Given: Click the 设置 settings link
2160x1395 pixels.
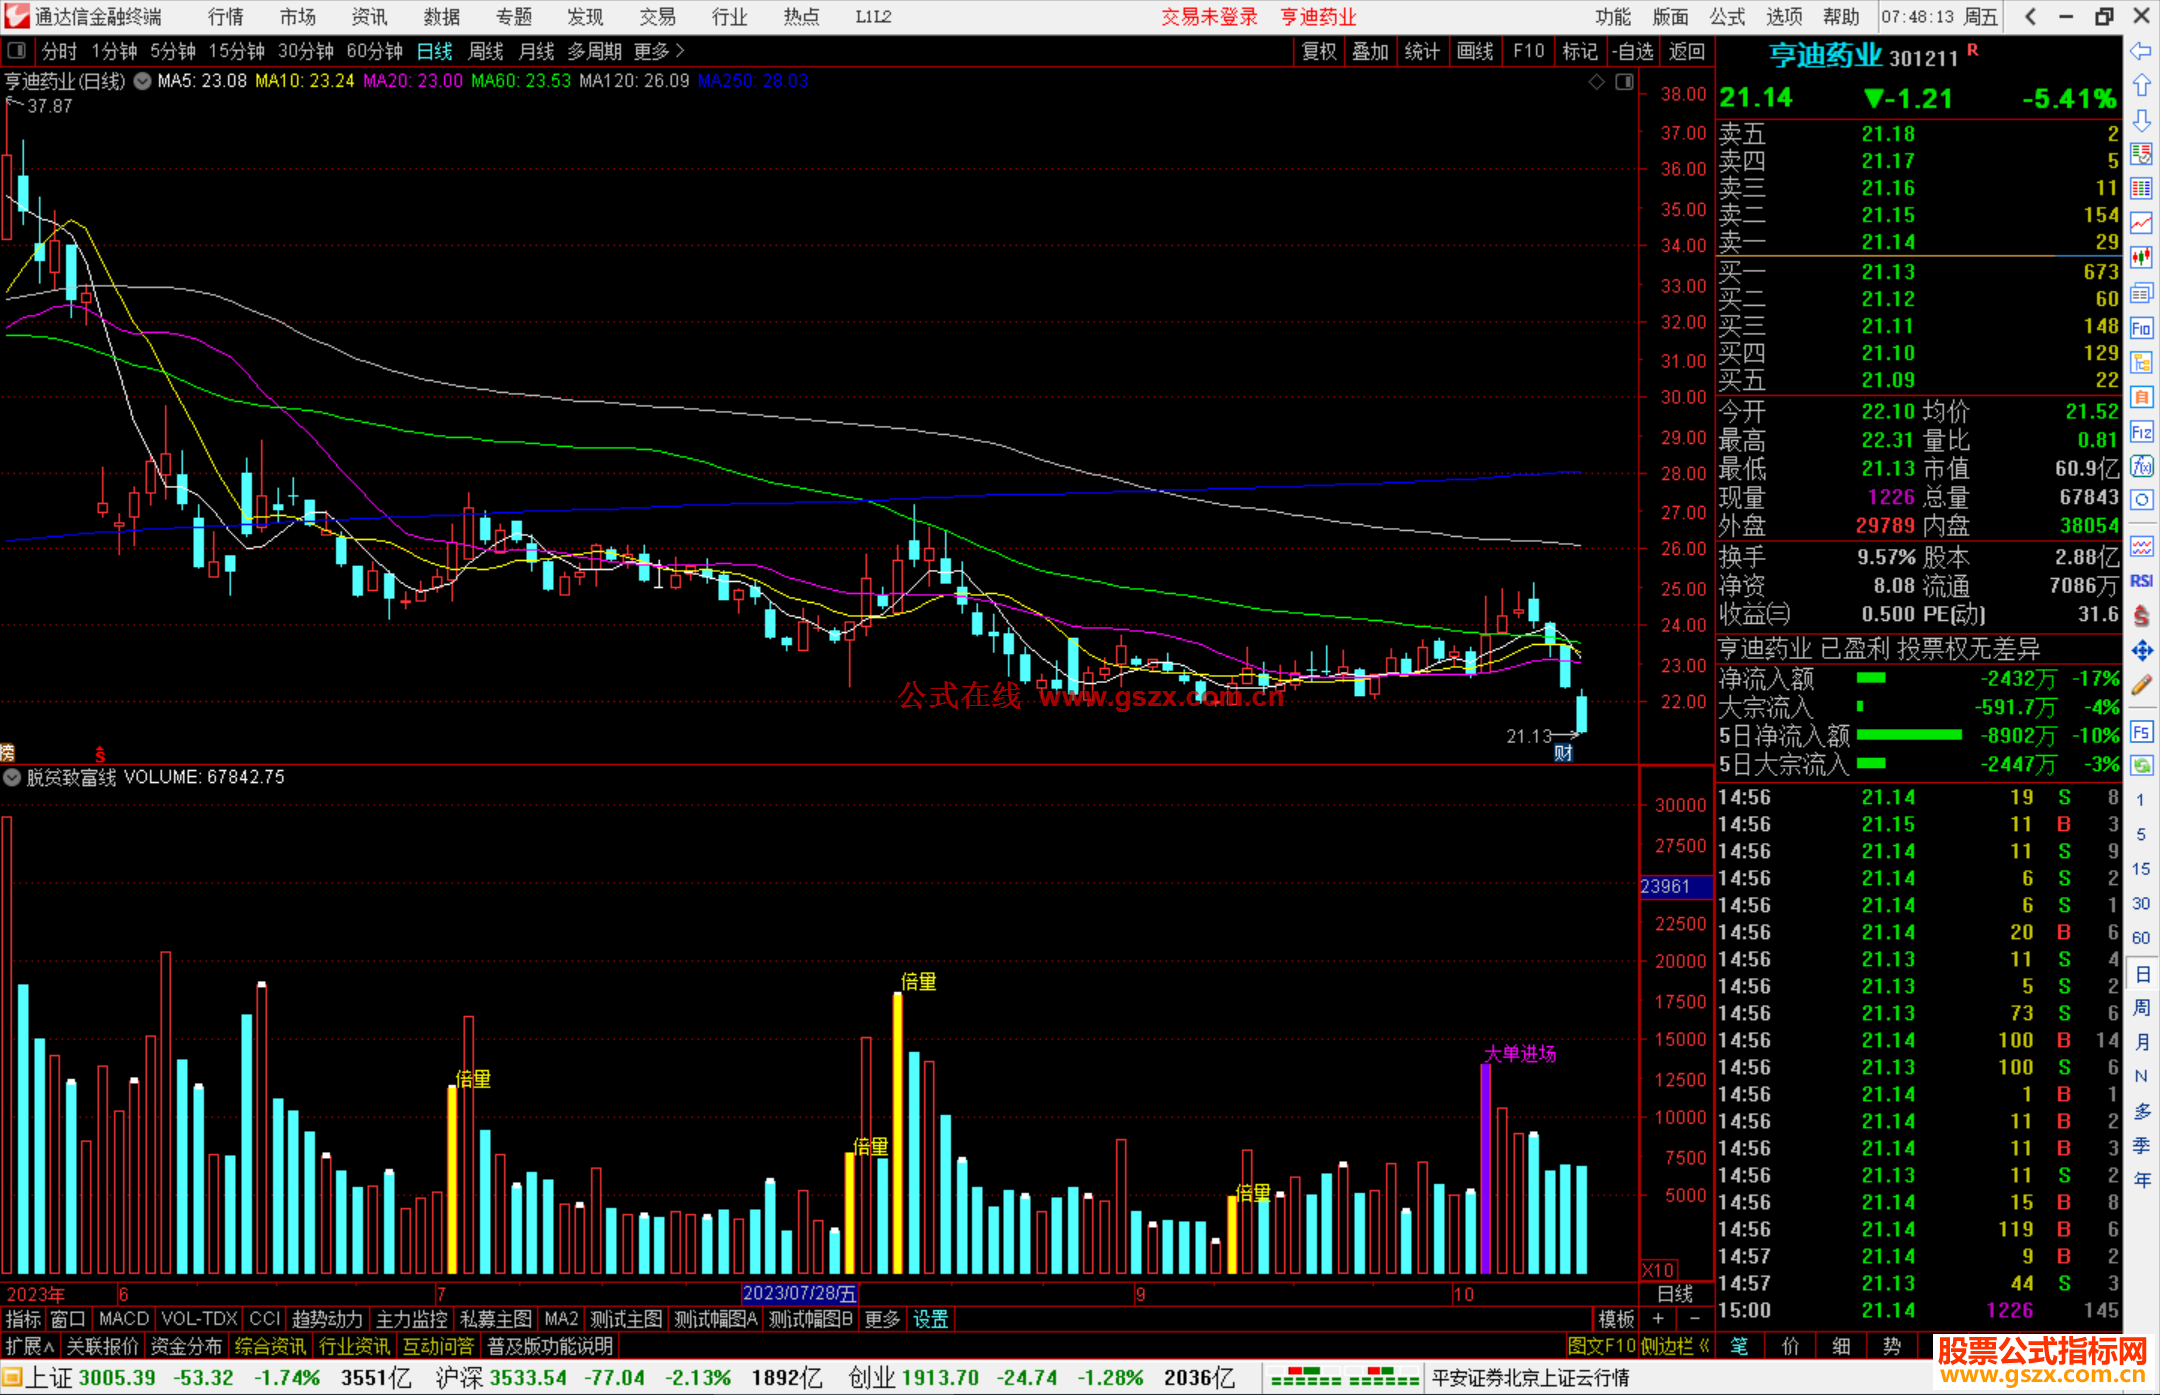Looking at the screenshot, I should pos(931,1319).
